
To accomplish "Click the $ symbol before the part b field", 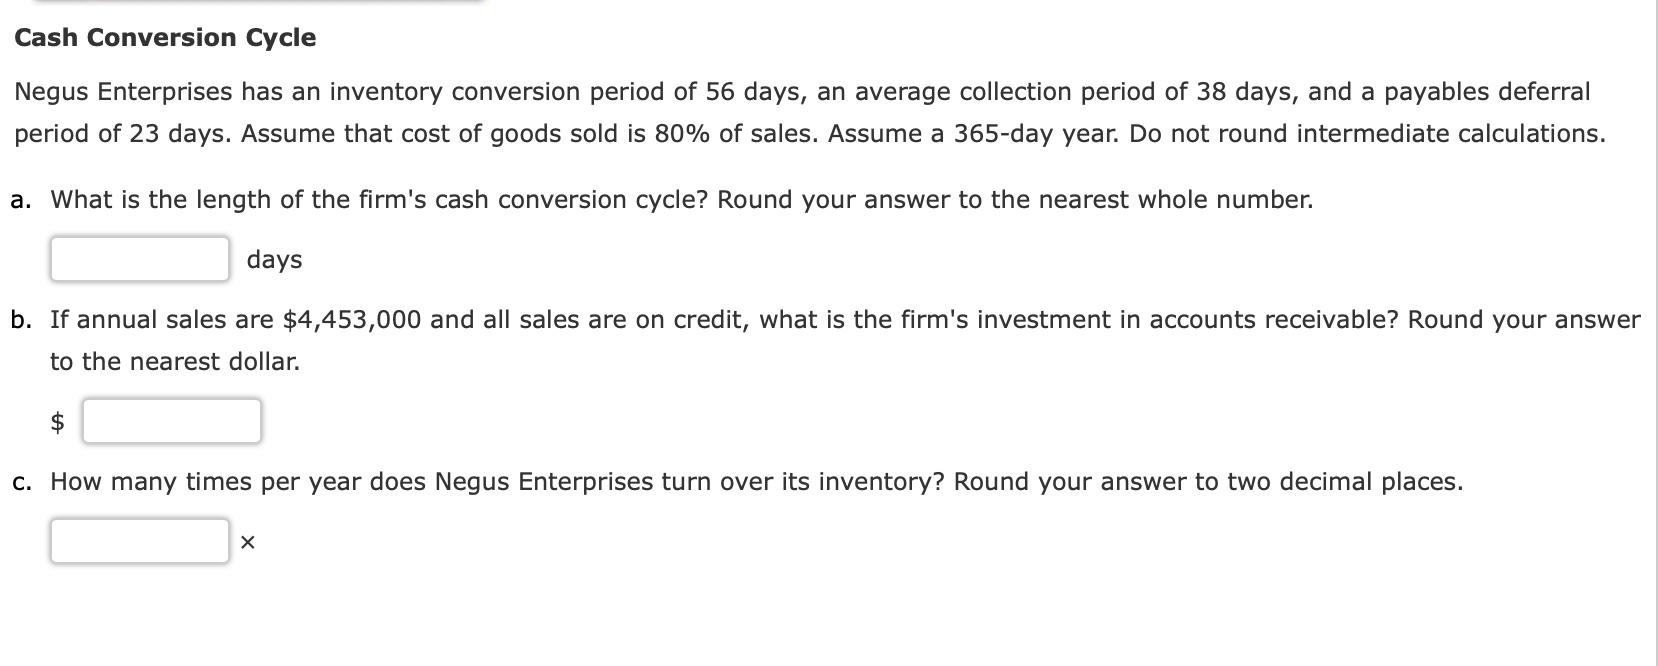I will pos(58,420).
